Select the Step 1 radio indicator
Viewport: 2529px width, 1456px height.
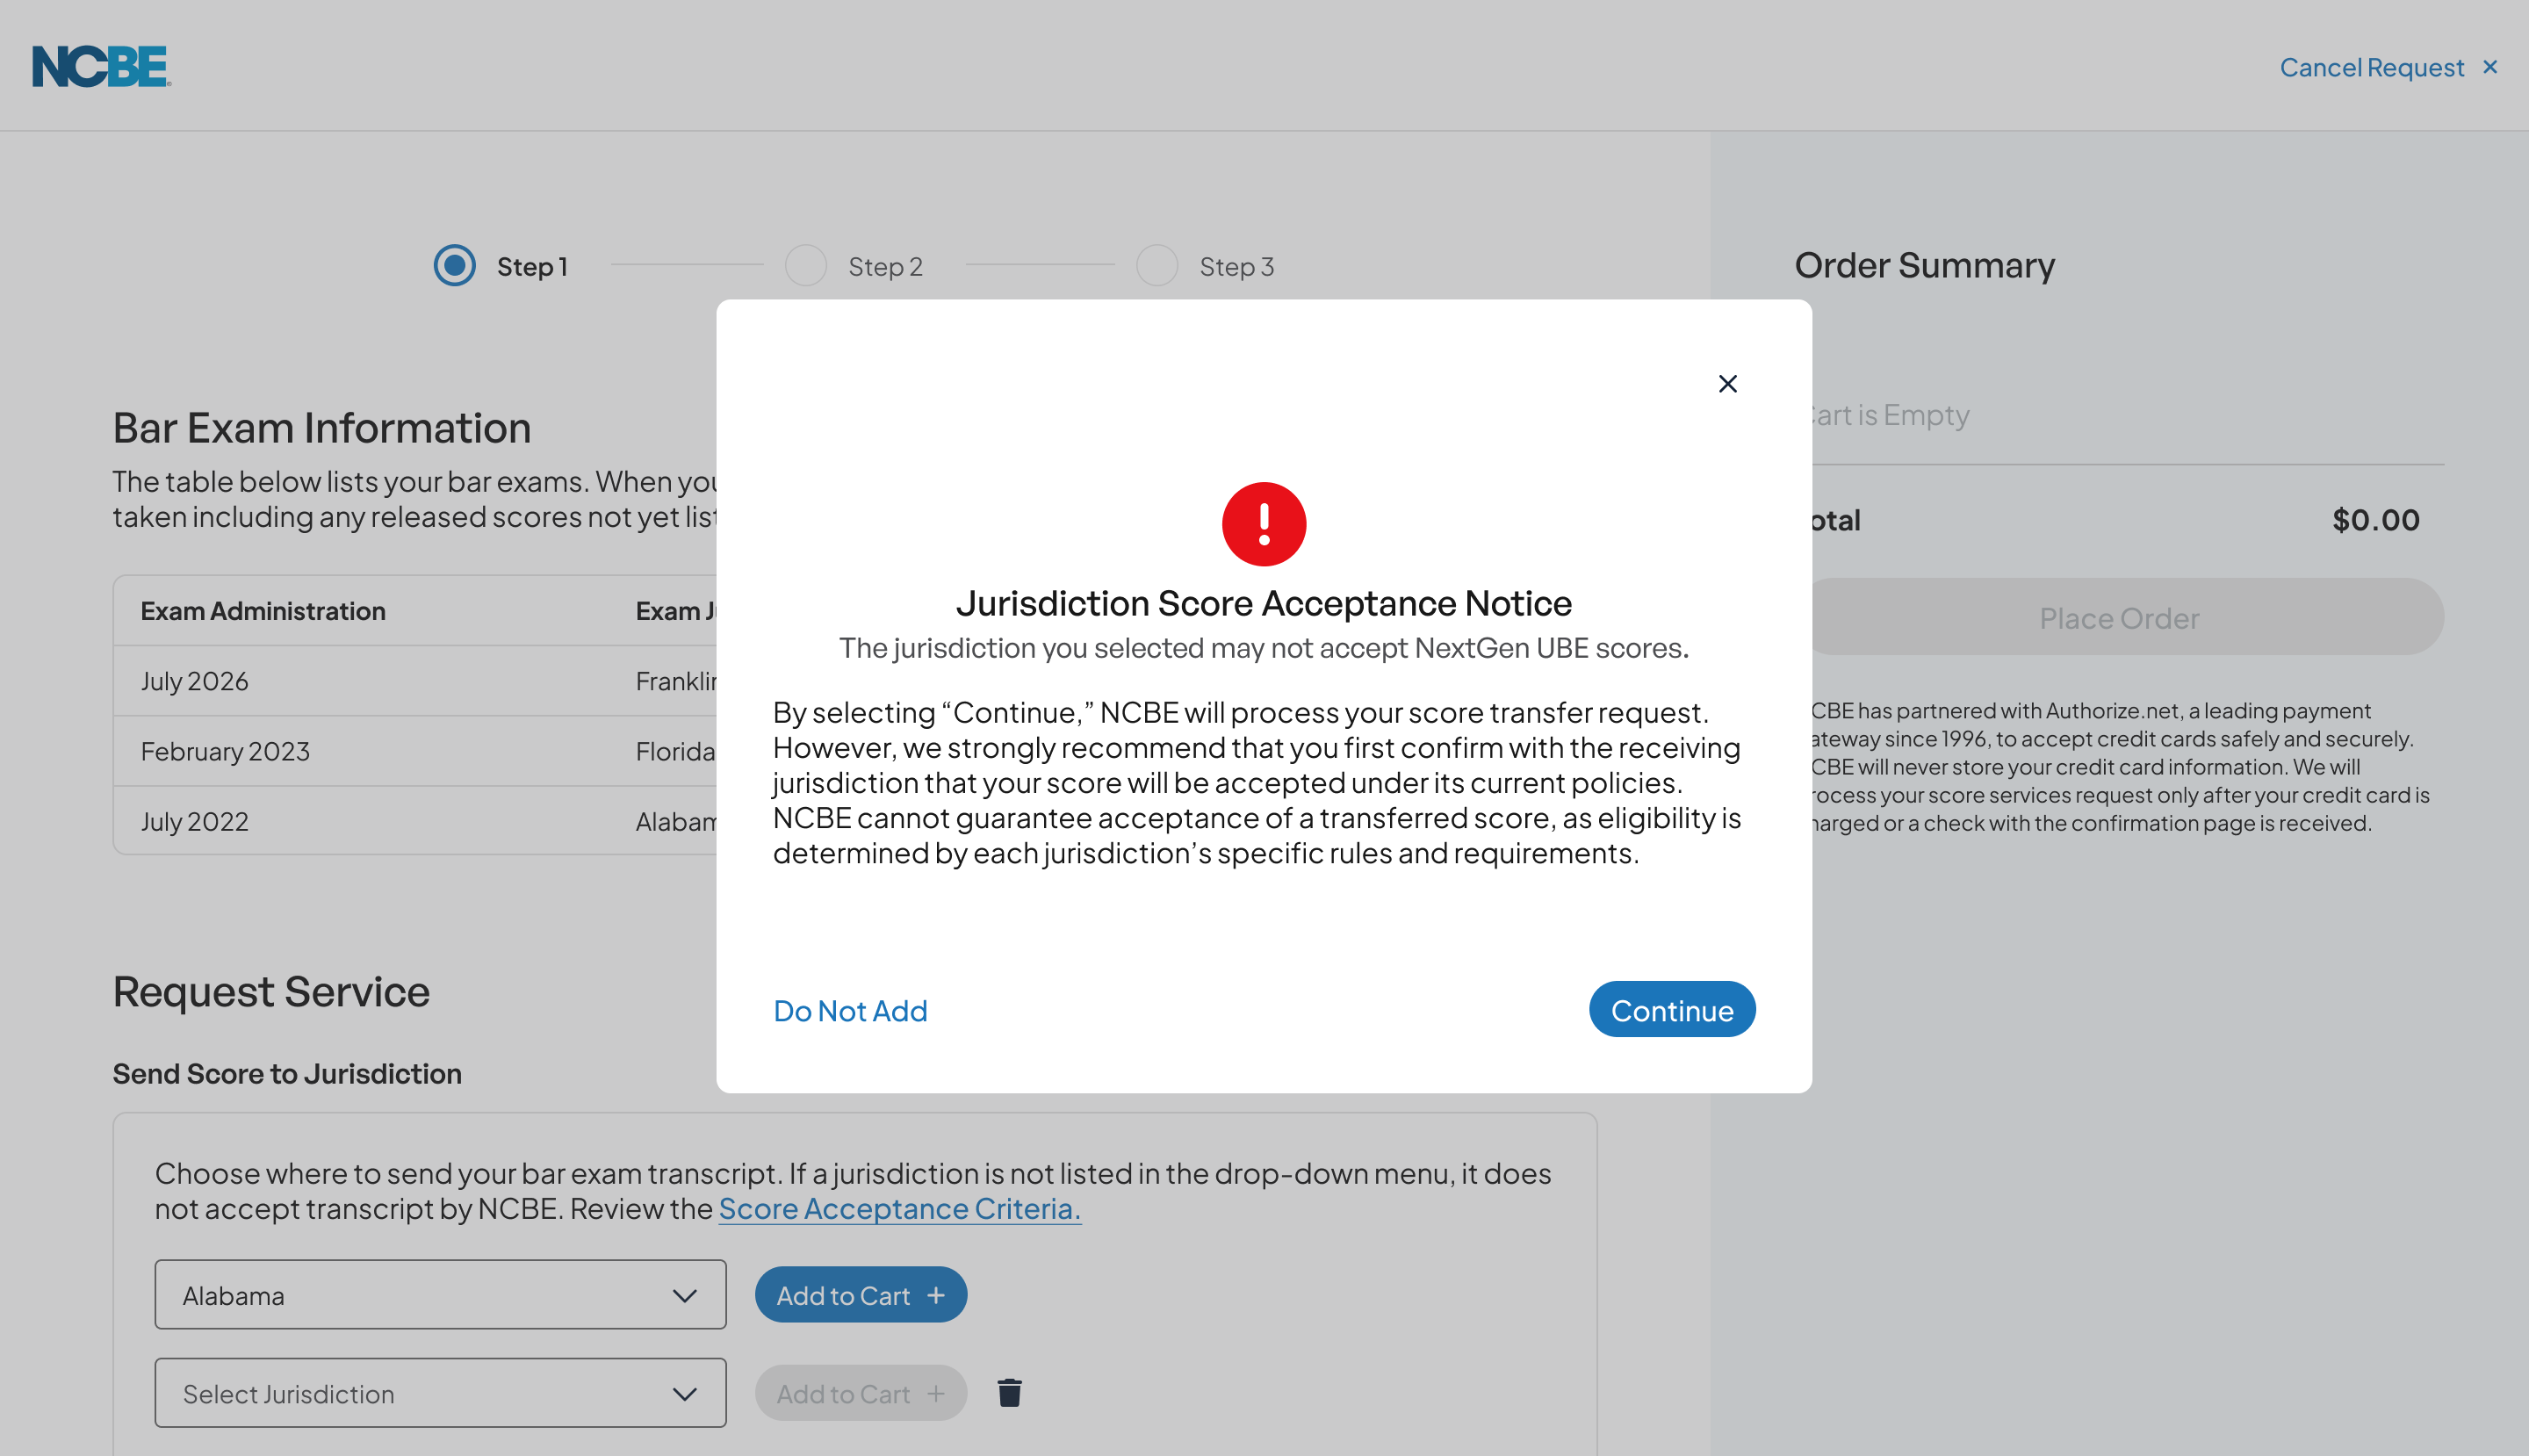455,266
